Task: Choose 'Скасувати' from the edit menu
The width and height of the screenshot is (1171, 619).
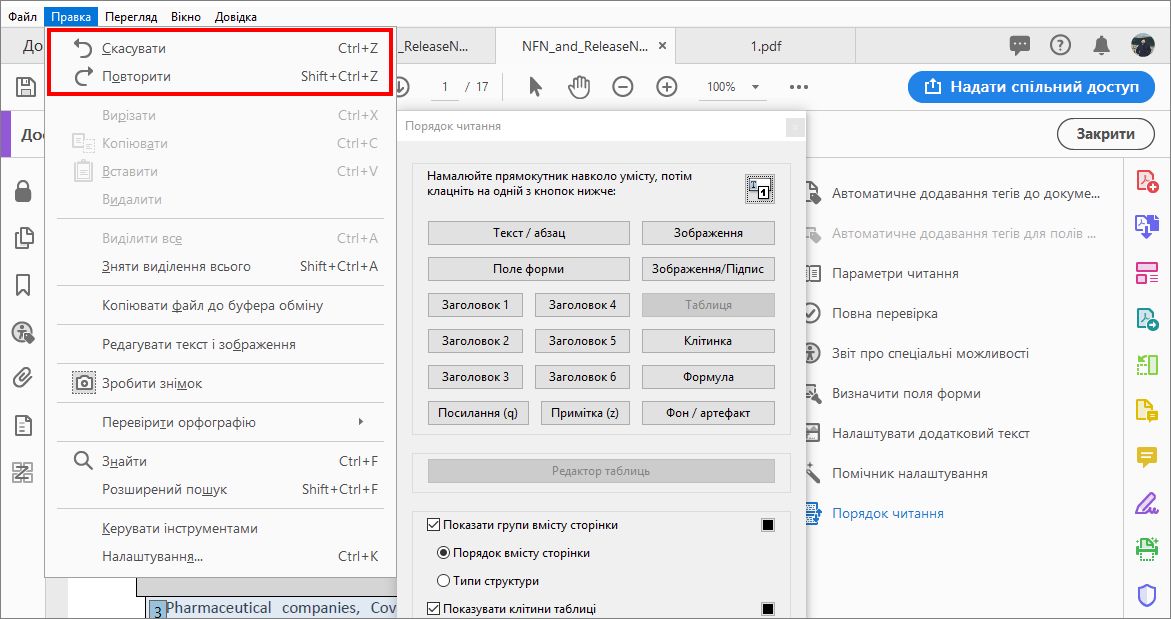Action: pyautogui.click(x=221, y=49)
